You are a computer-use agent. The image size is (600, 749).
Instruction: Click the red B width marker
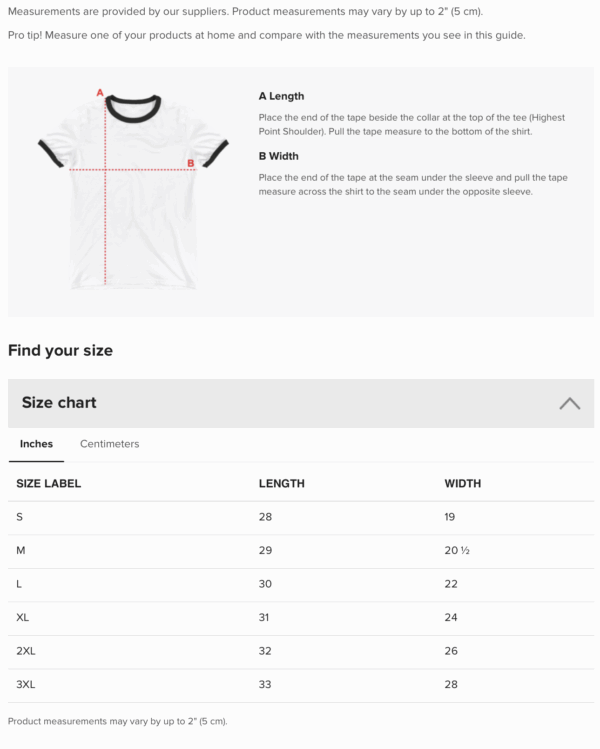pyautogui.click(x=190, y=163)
